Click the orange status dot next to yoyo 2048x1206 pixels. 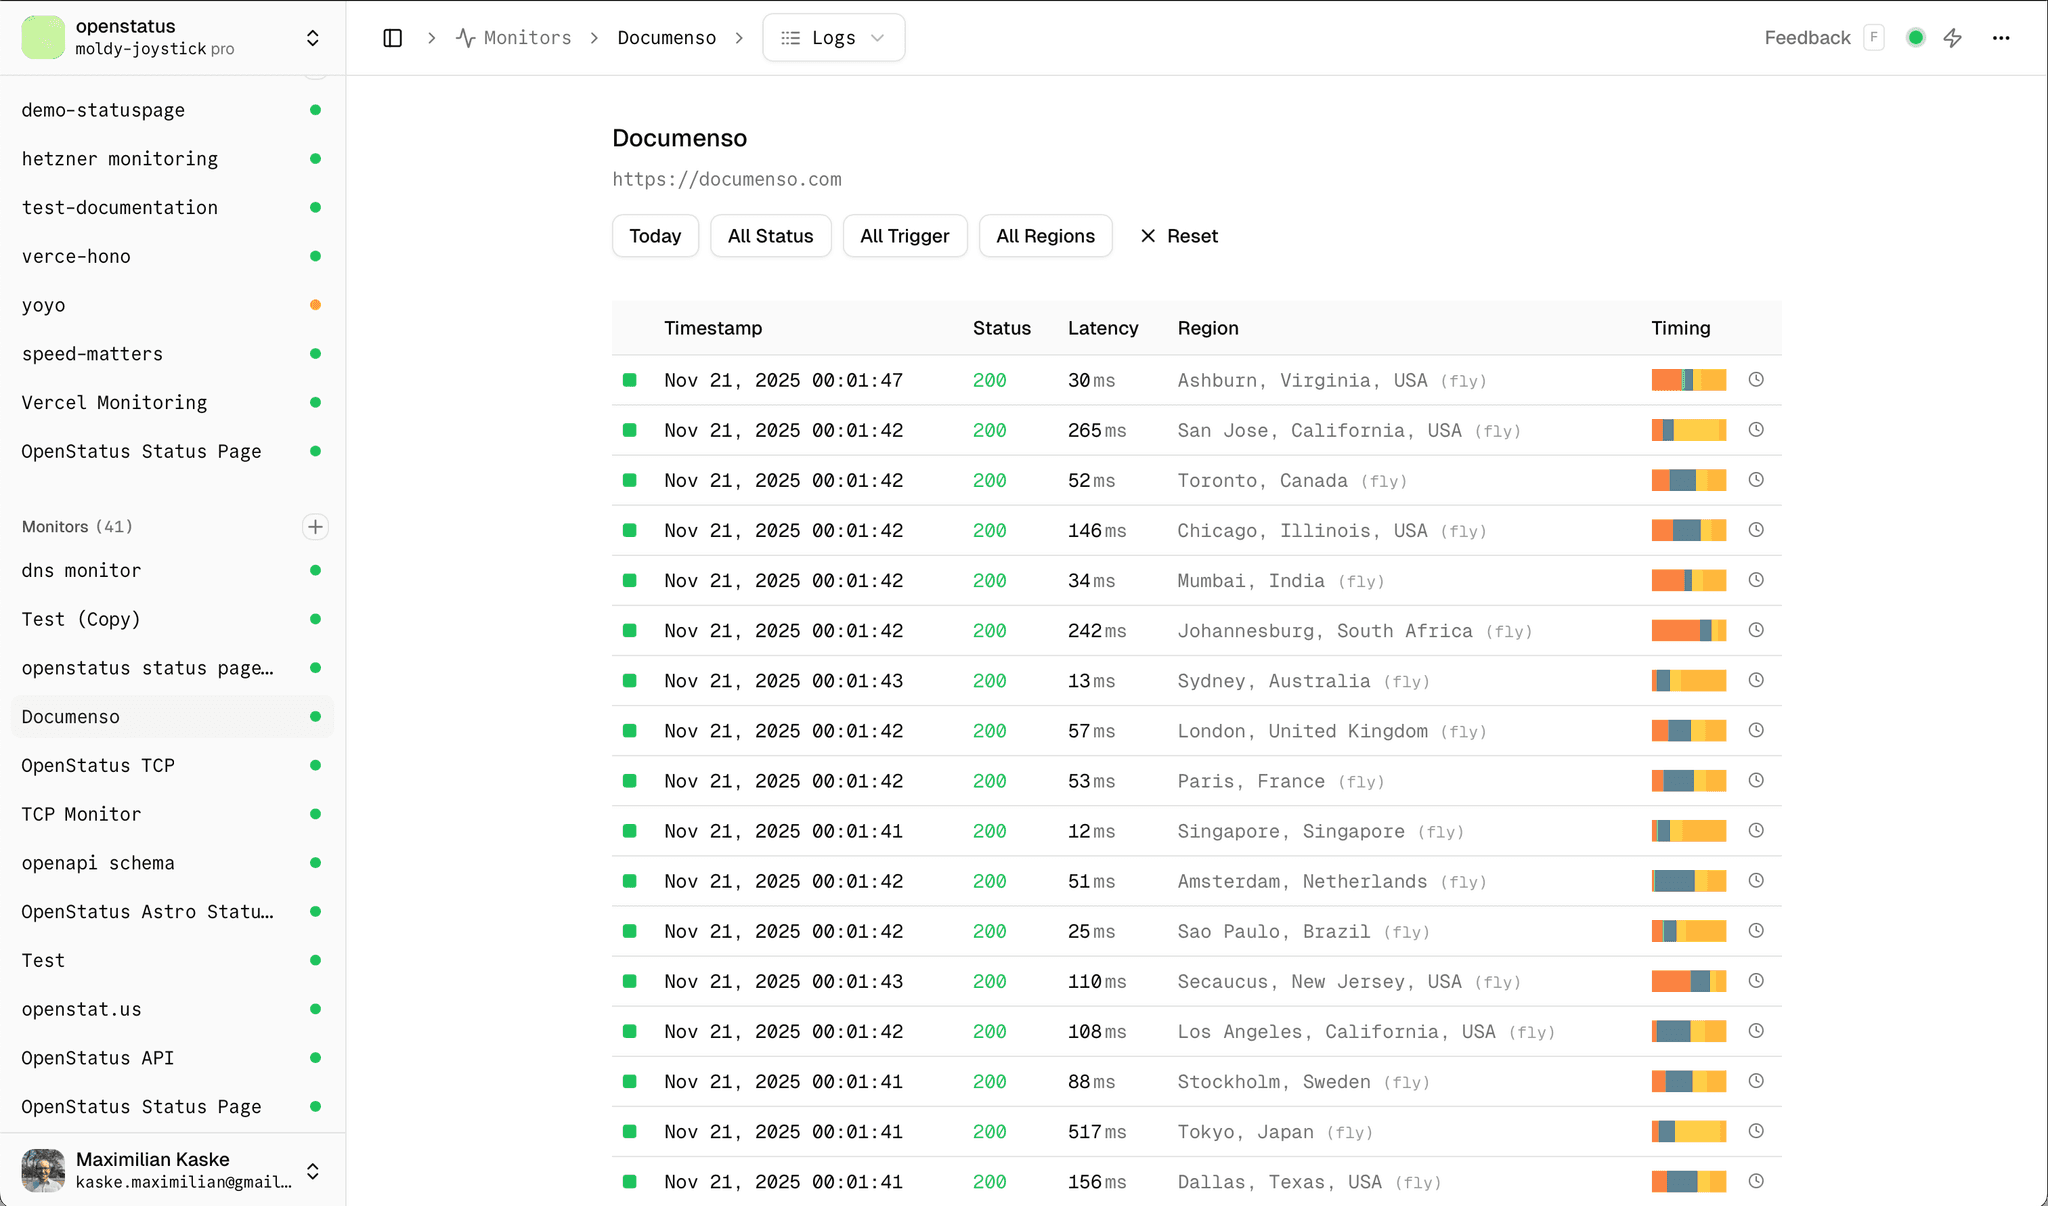(x=315, y=305)
